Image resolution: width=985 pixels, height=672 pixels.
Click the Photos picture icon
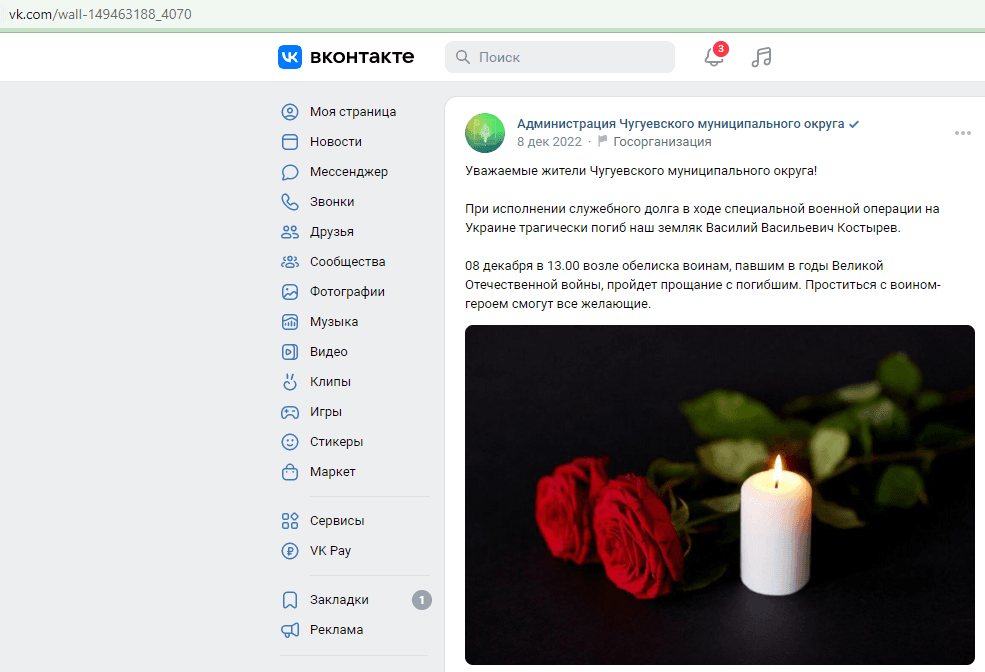coord(290,292)
